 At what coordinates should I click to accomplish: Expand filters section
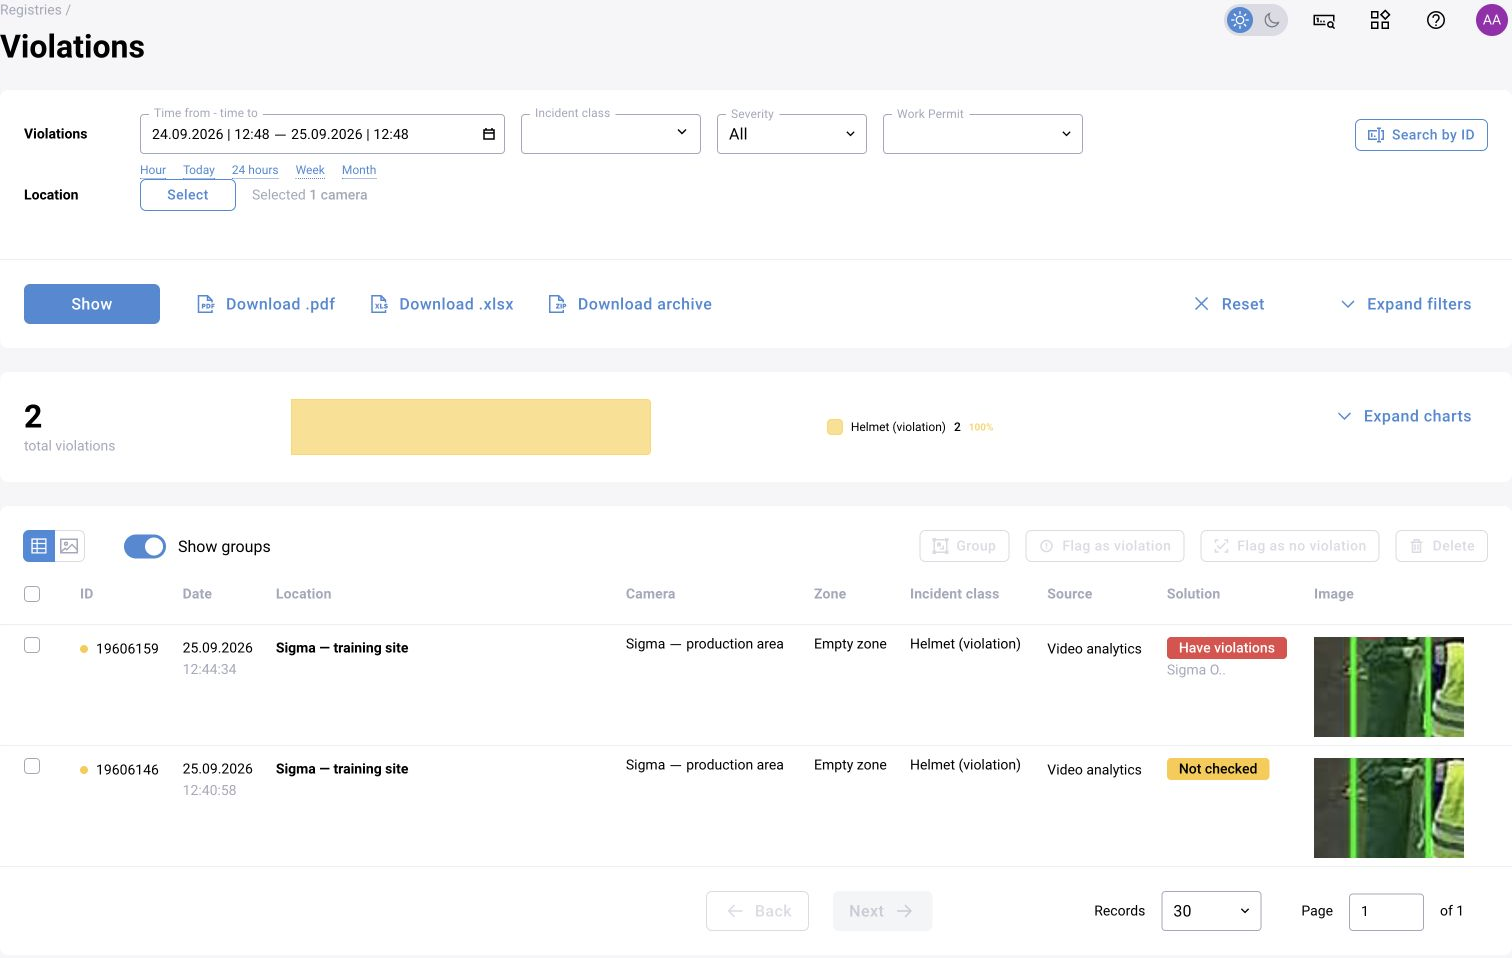coord(1405,304)
